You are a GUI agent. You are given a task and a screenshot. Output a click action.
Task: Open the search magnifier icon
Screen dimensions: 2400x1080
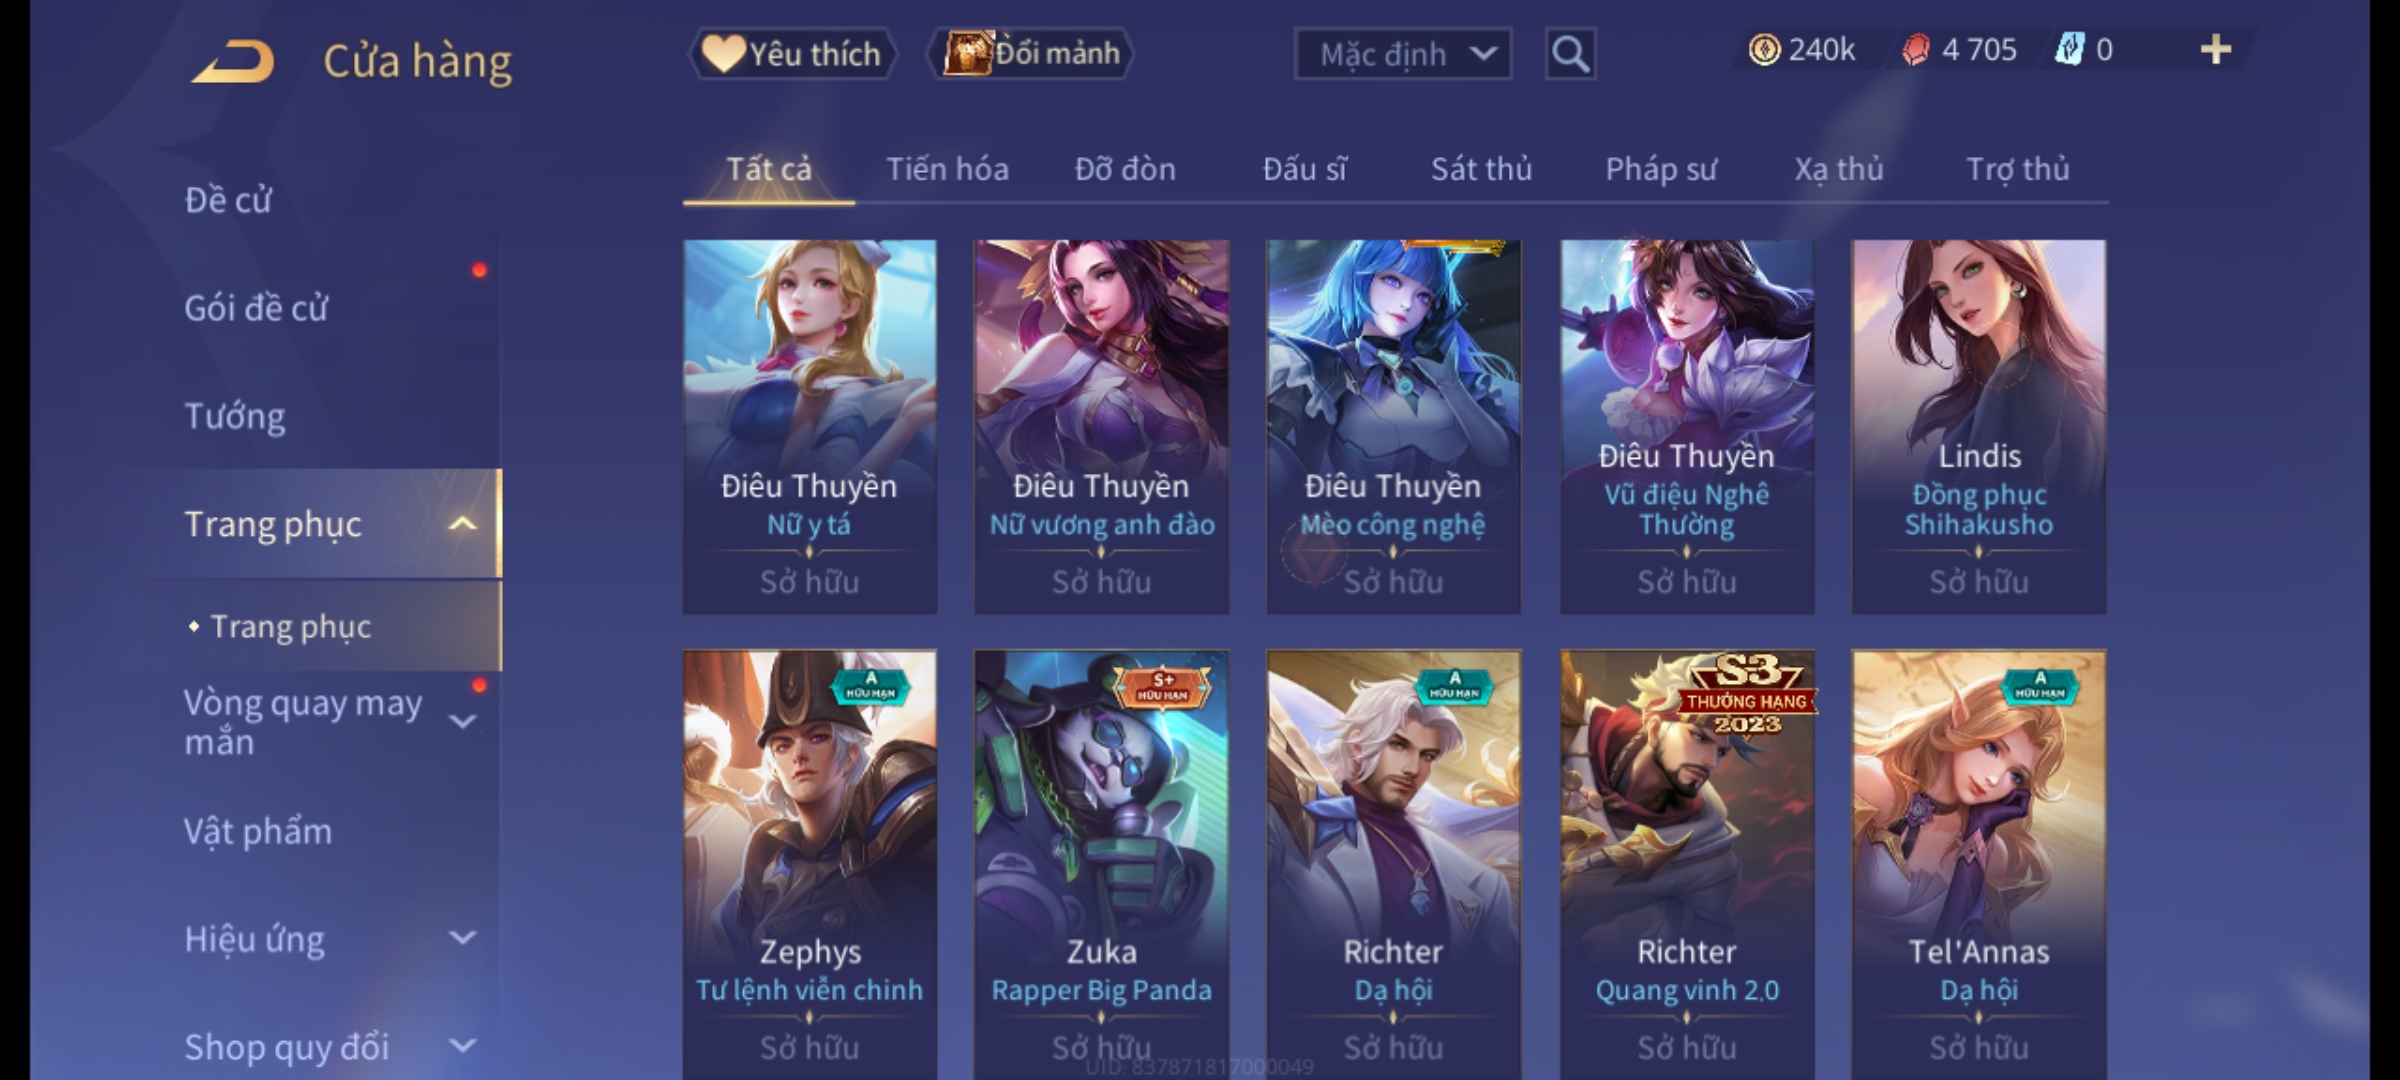[x=1570, y=54]
